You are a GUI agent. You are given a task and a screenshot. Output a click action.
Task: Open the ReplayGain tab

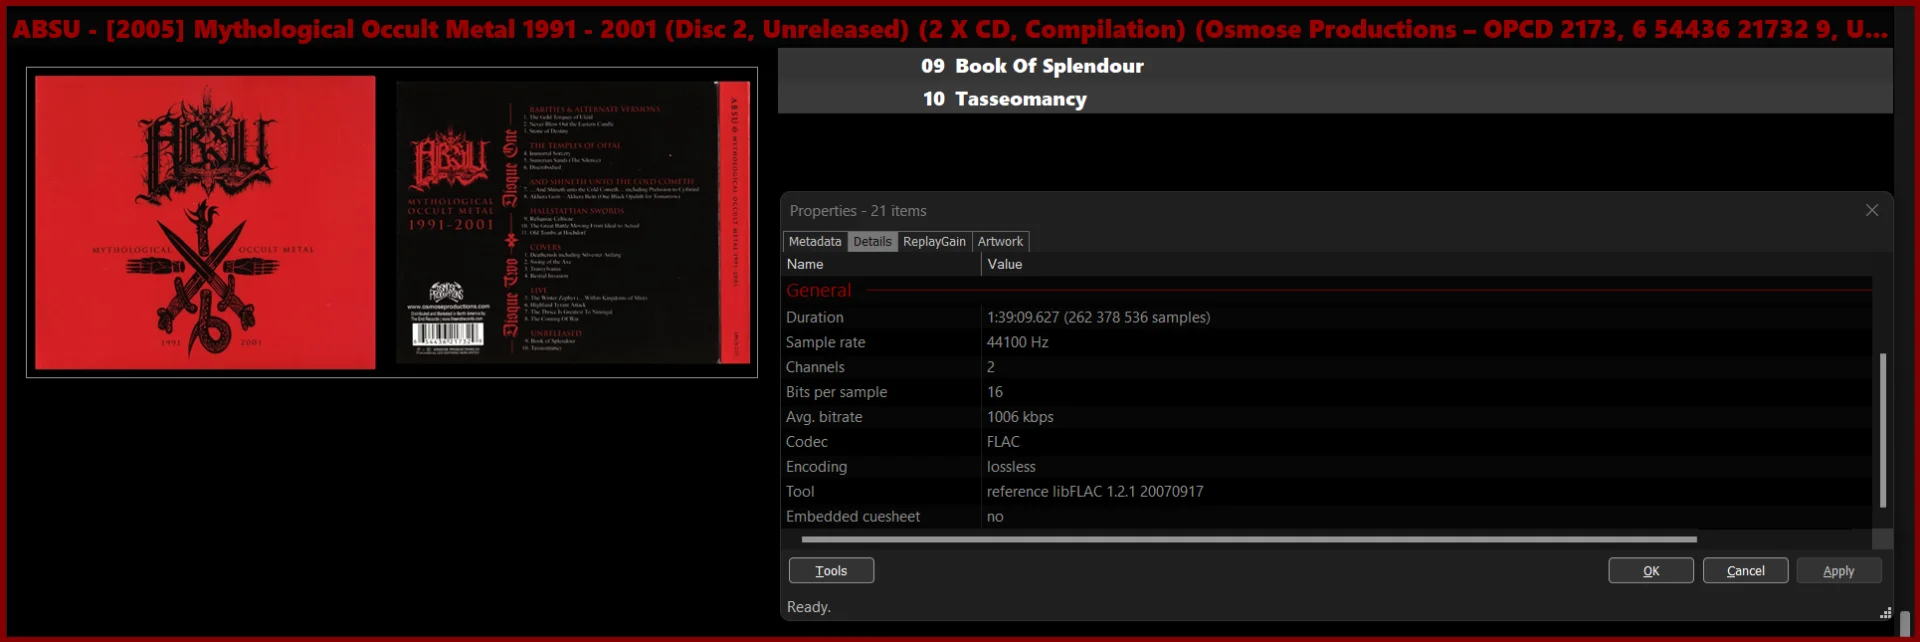[x=934, y=241]
